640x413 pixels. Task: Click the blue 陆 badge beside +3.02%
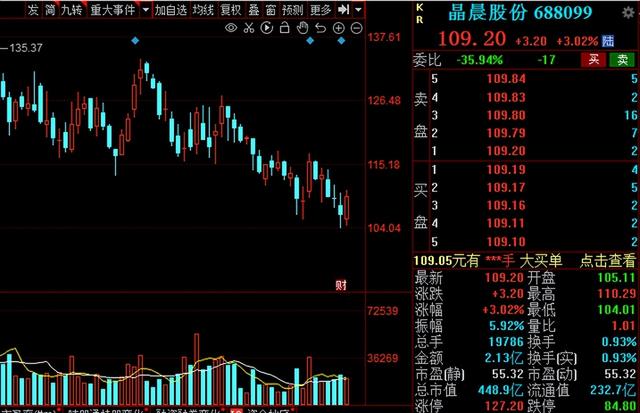coord(608,41)
